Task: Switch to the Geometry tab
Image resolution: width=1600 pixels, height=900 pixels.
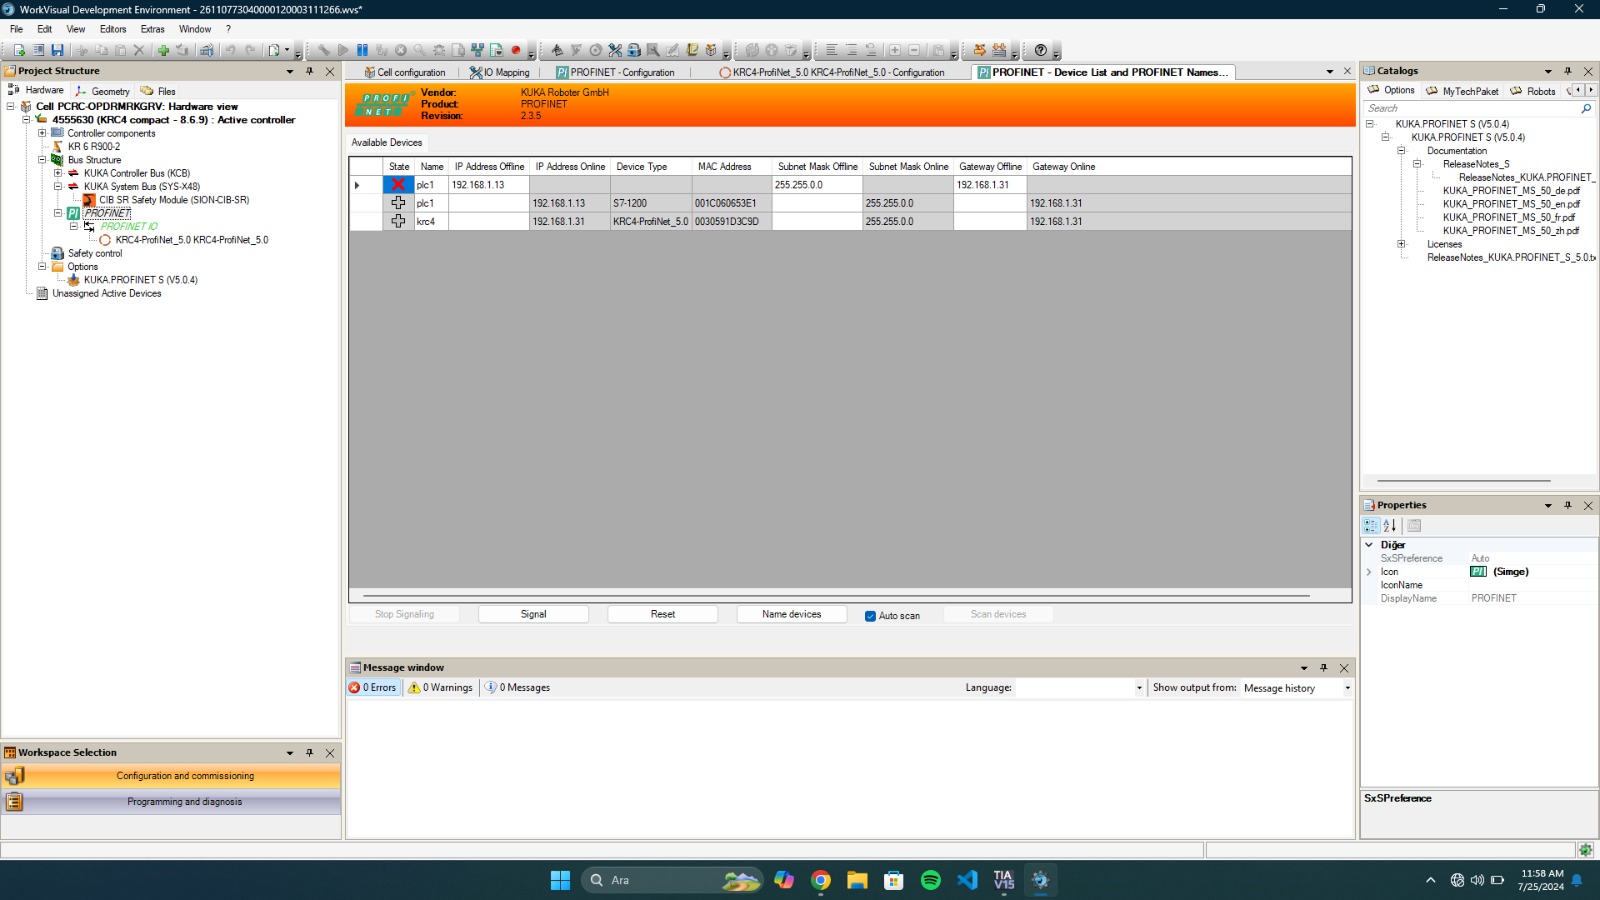Action: pos(102,91)
